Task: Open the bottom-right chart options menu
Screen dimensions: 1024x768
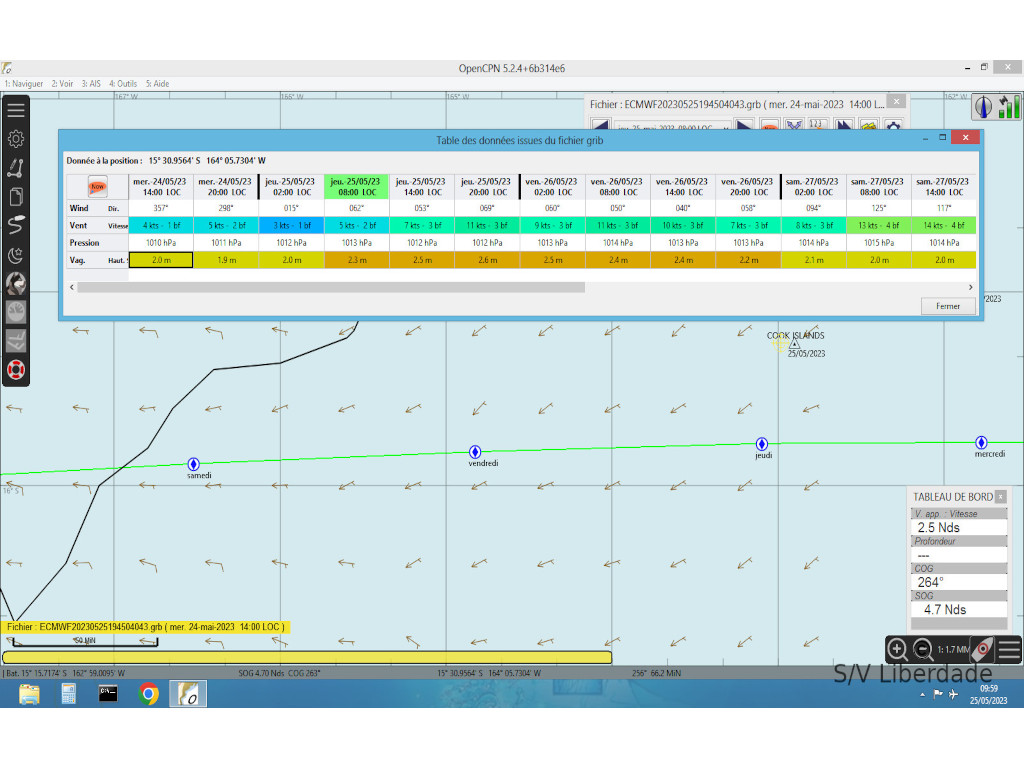Action: coord(1009,649)
